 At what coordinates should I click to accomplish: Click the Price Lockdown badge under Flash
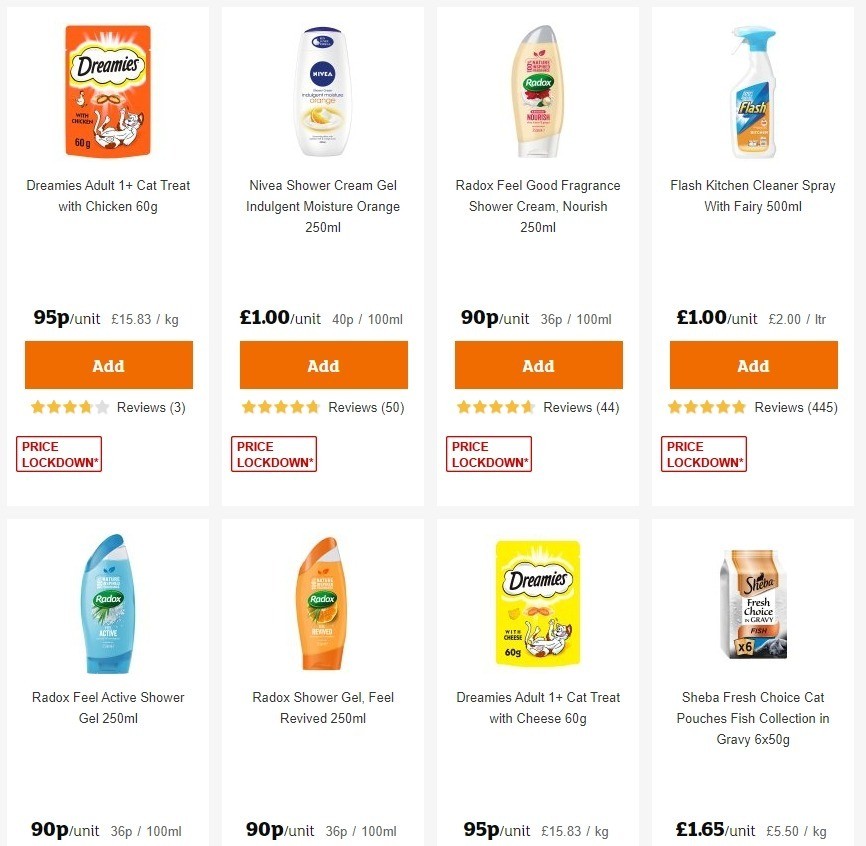(703, 453)
